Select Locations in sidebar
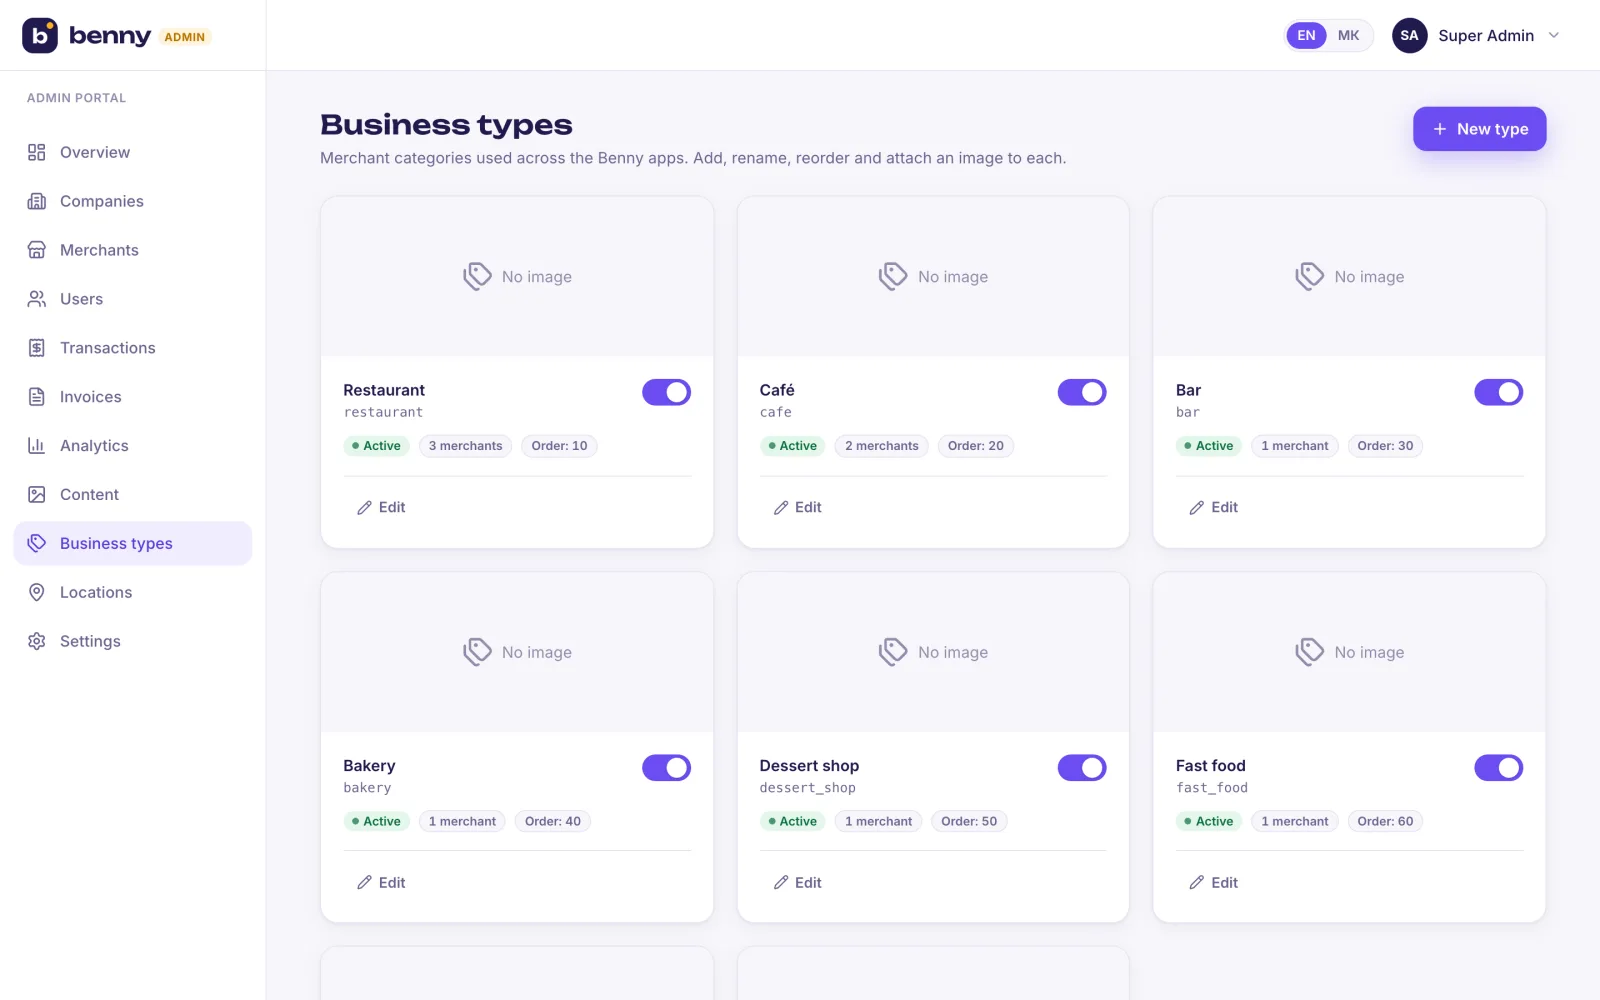This screenshot has height=1000, width=1600. coord(133,592)
